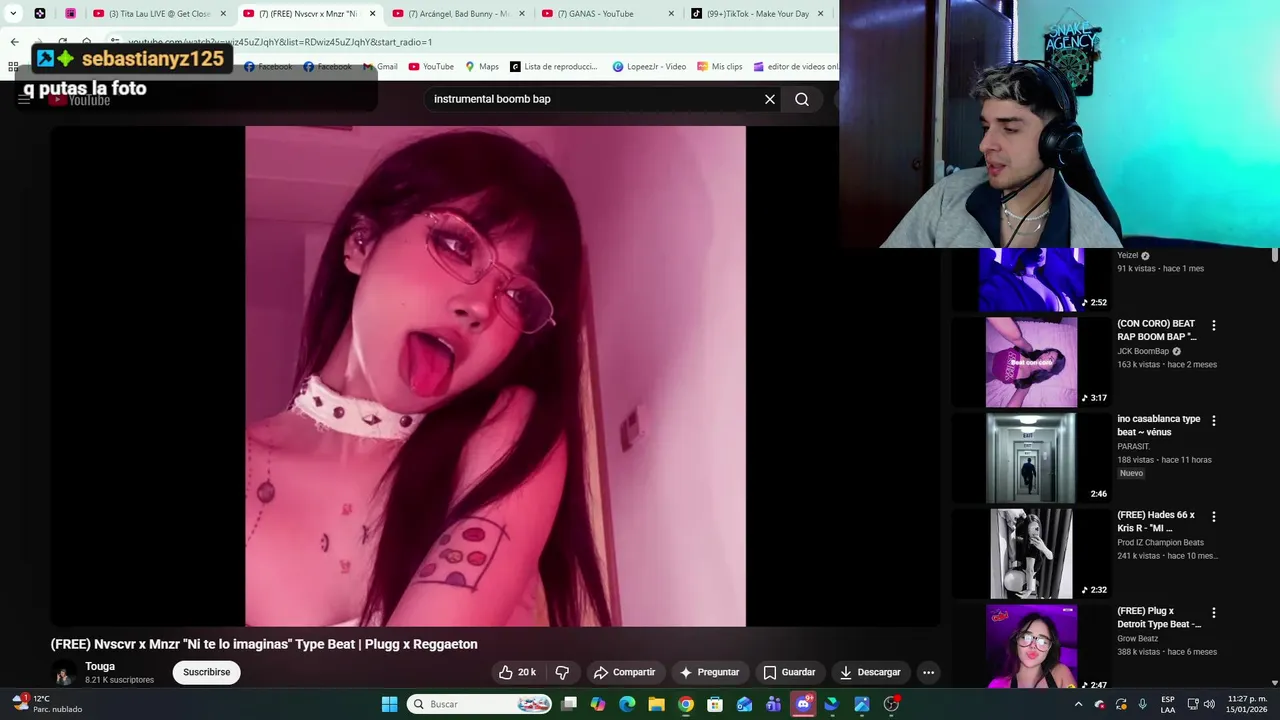Viewport: 1280px width, 720px height.
Task: Close the GANAS - YouTube tab
Action: (x=671, y=14)
